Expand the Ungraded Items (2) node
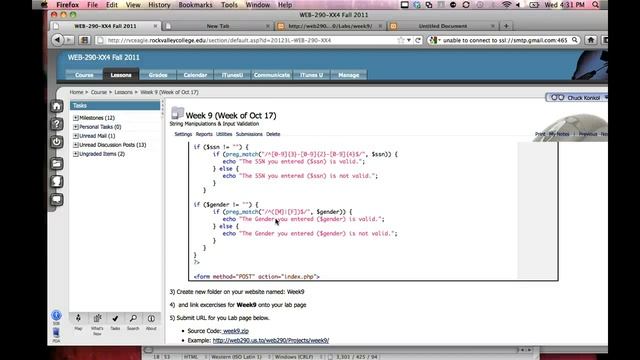The height and width of the screenshot is (360, 640). pyautogui.click(x=76, y=153)
